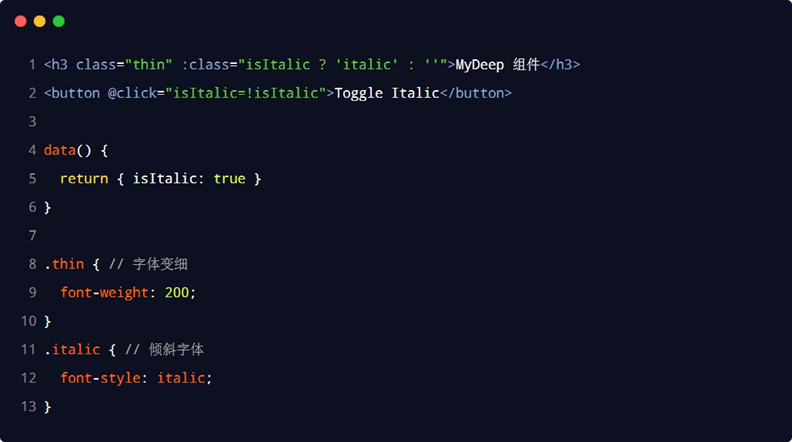Click the yellow minimize dot
The height and width of the screenshot is (442, 792).
point(40,21)
